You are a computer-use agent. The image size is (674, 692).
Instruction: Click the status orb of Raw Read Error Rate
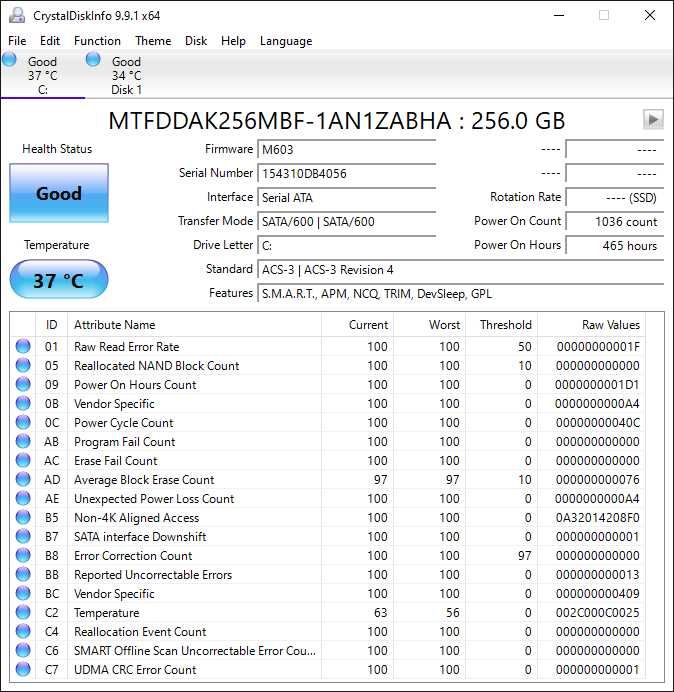[23, 346]
